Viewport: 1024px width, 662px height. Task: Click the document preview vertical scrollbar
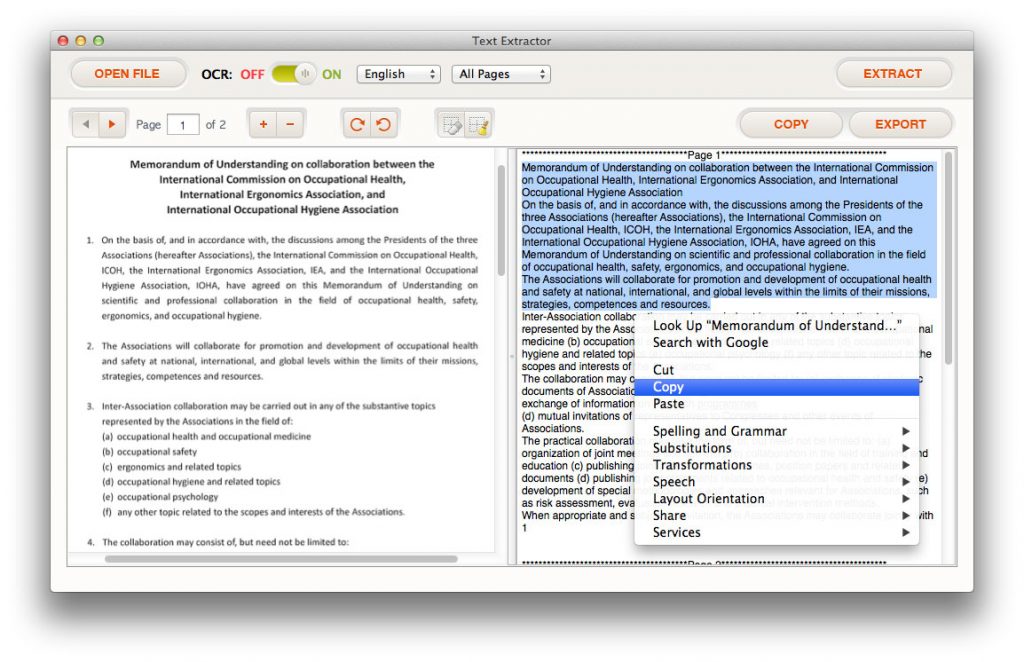501,220
